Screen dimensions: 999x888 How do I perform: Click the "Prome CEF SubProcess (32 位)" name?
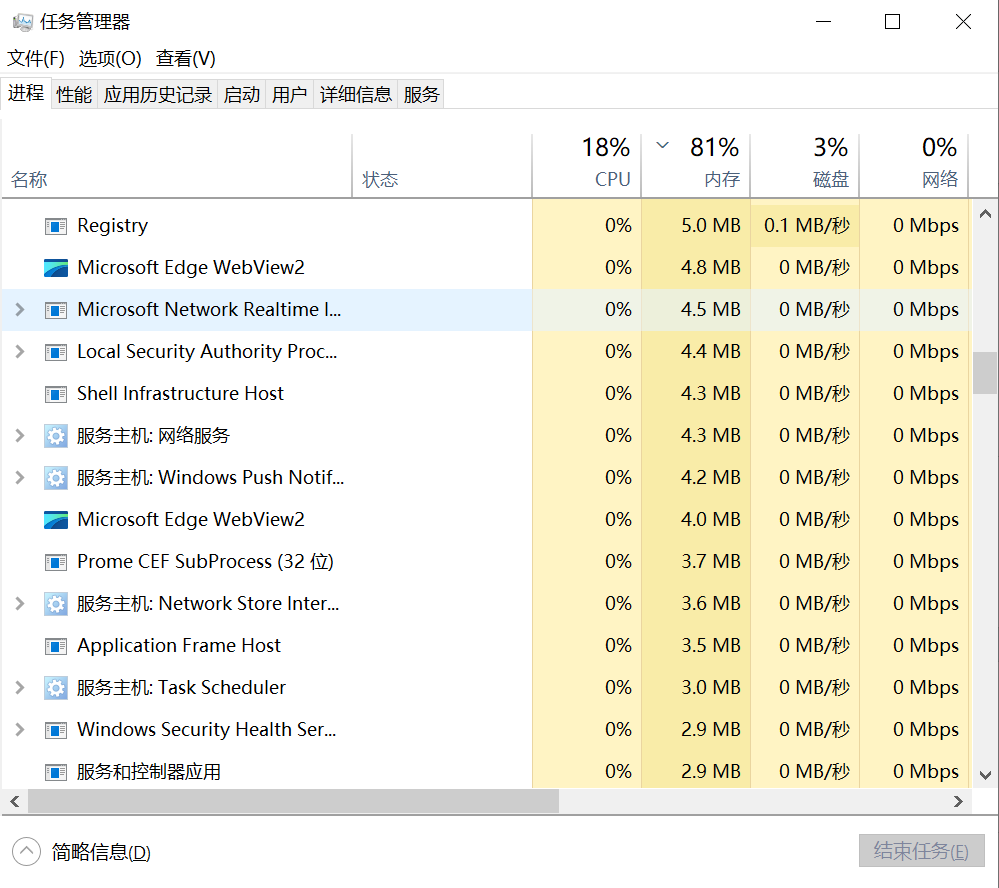point(205,562)
